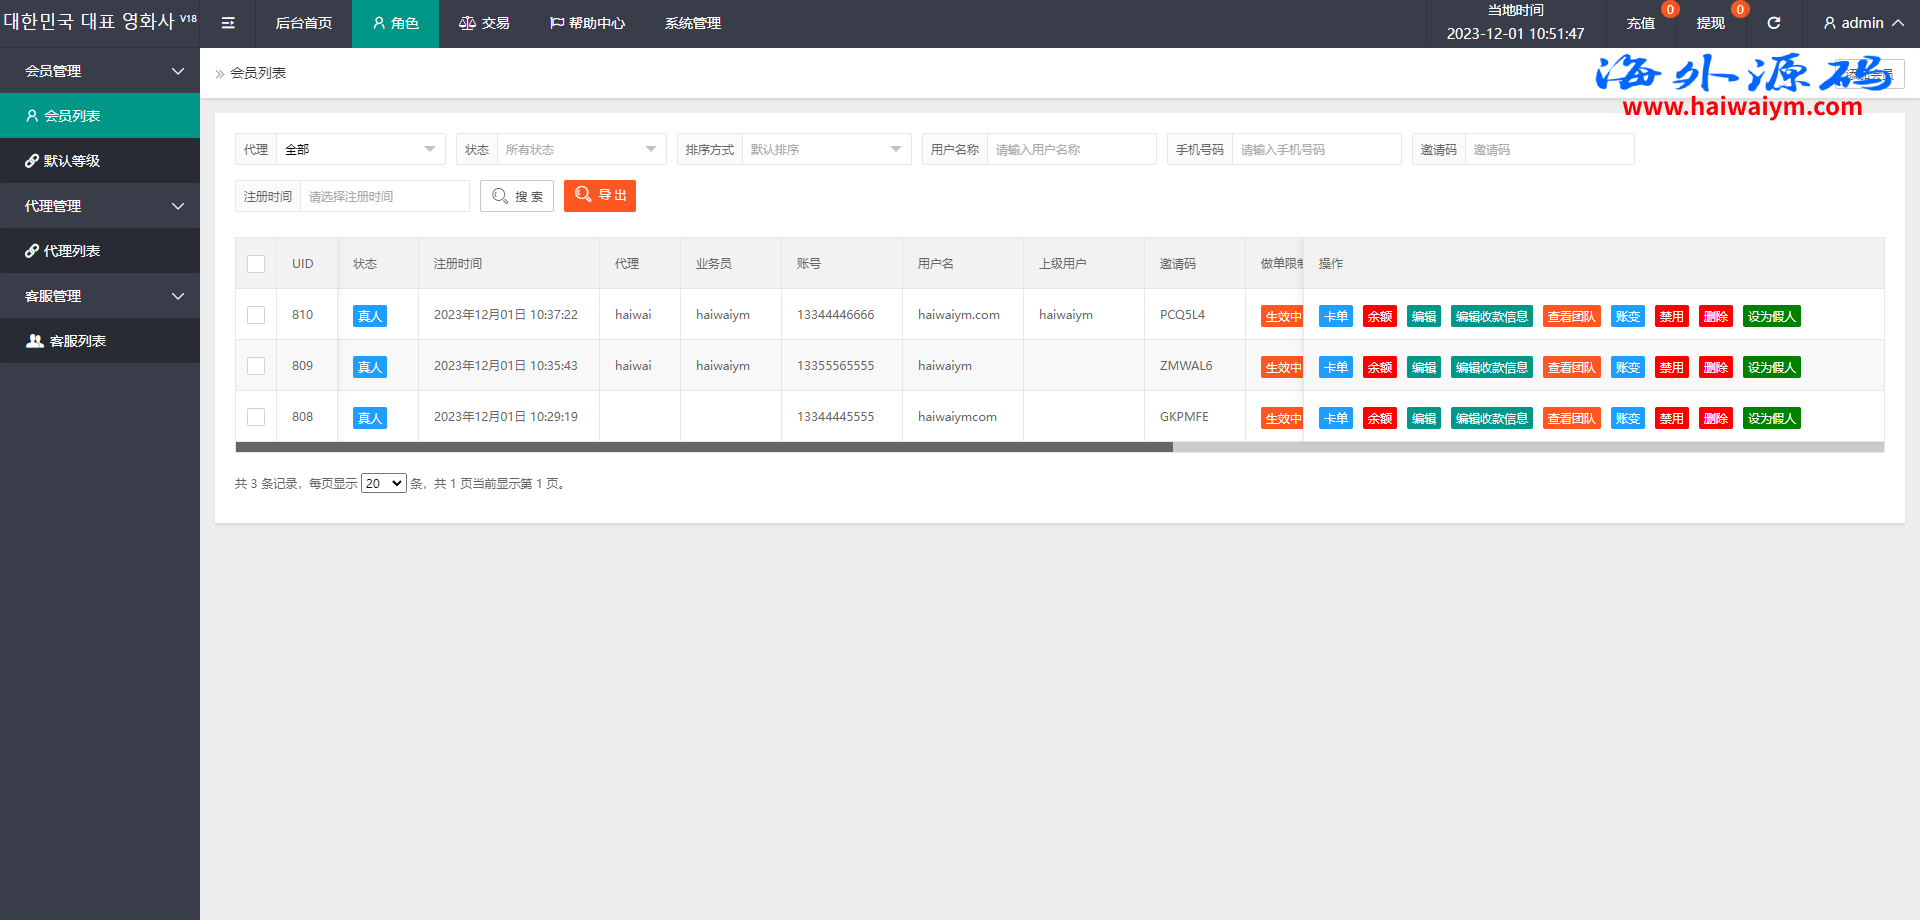Click the 提现 withdrawal notification icon
1920x920 pixels.
(x=1711, y=23)
